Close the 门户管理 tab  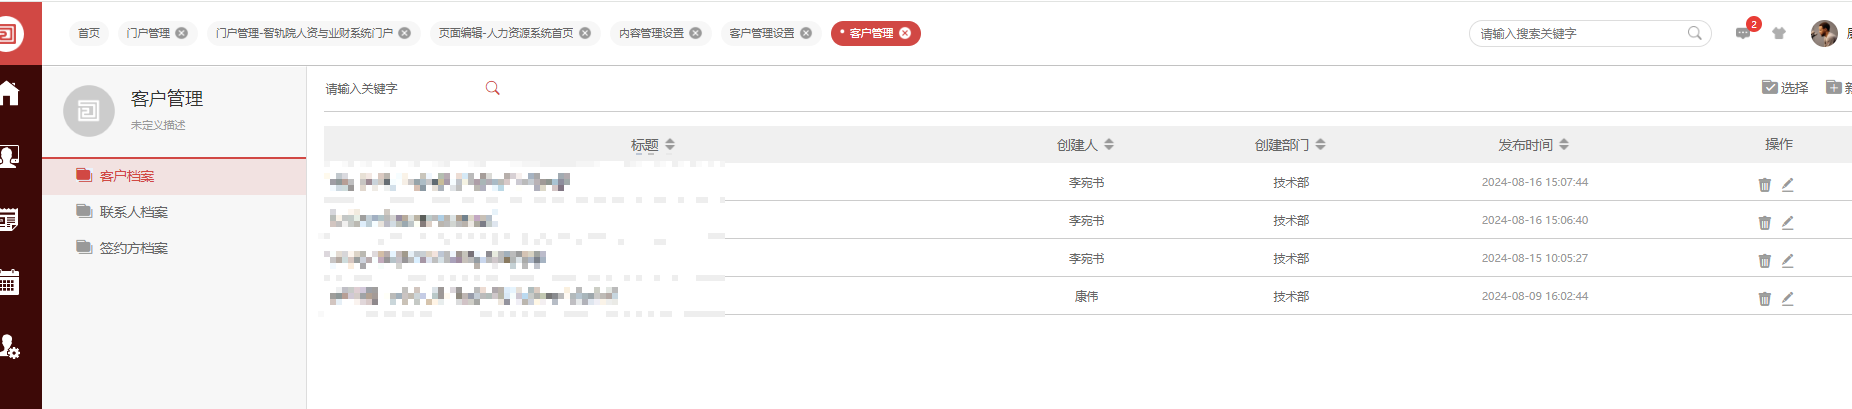click(182, 33)
